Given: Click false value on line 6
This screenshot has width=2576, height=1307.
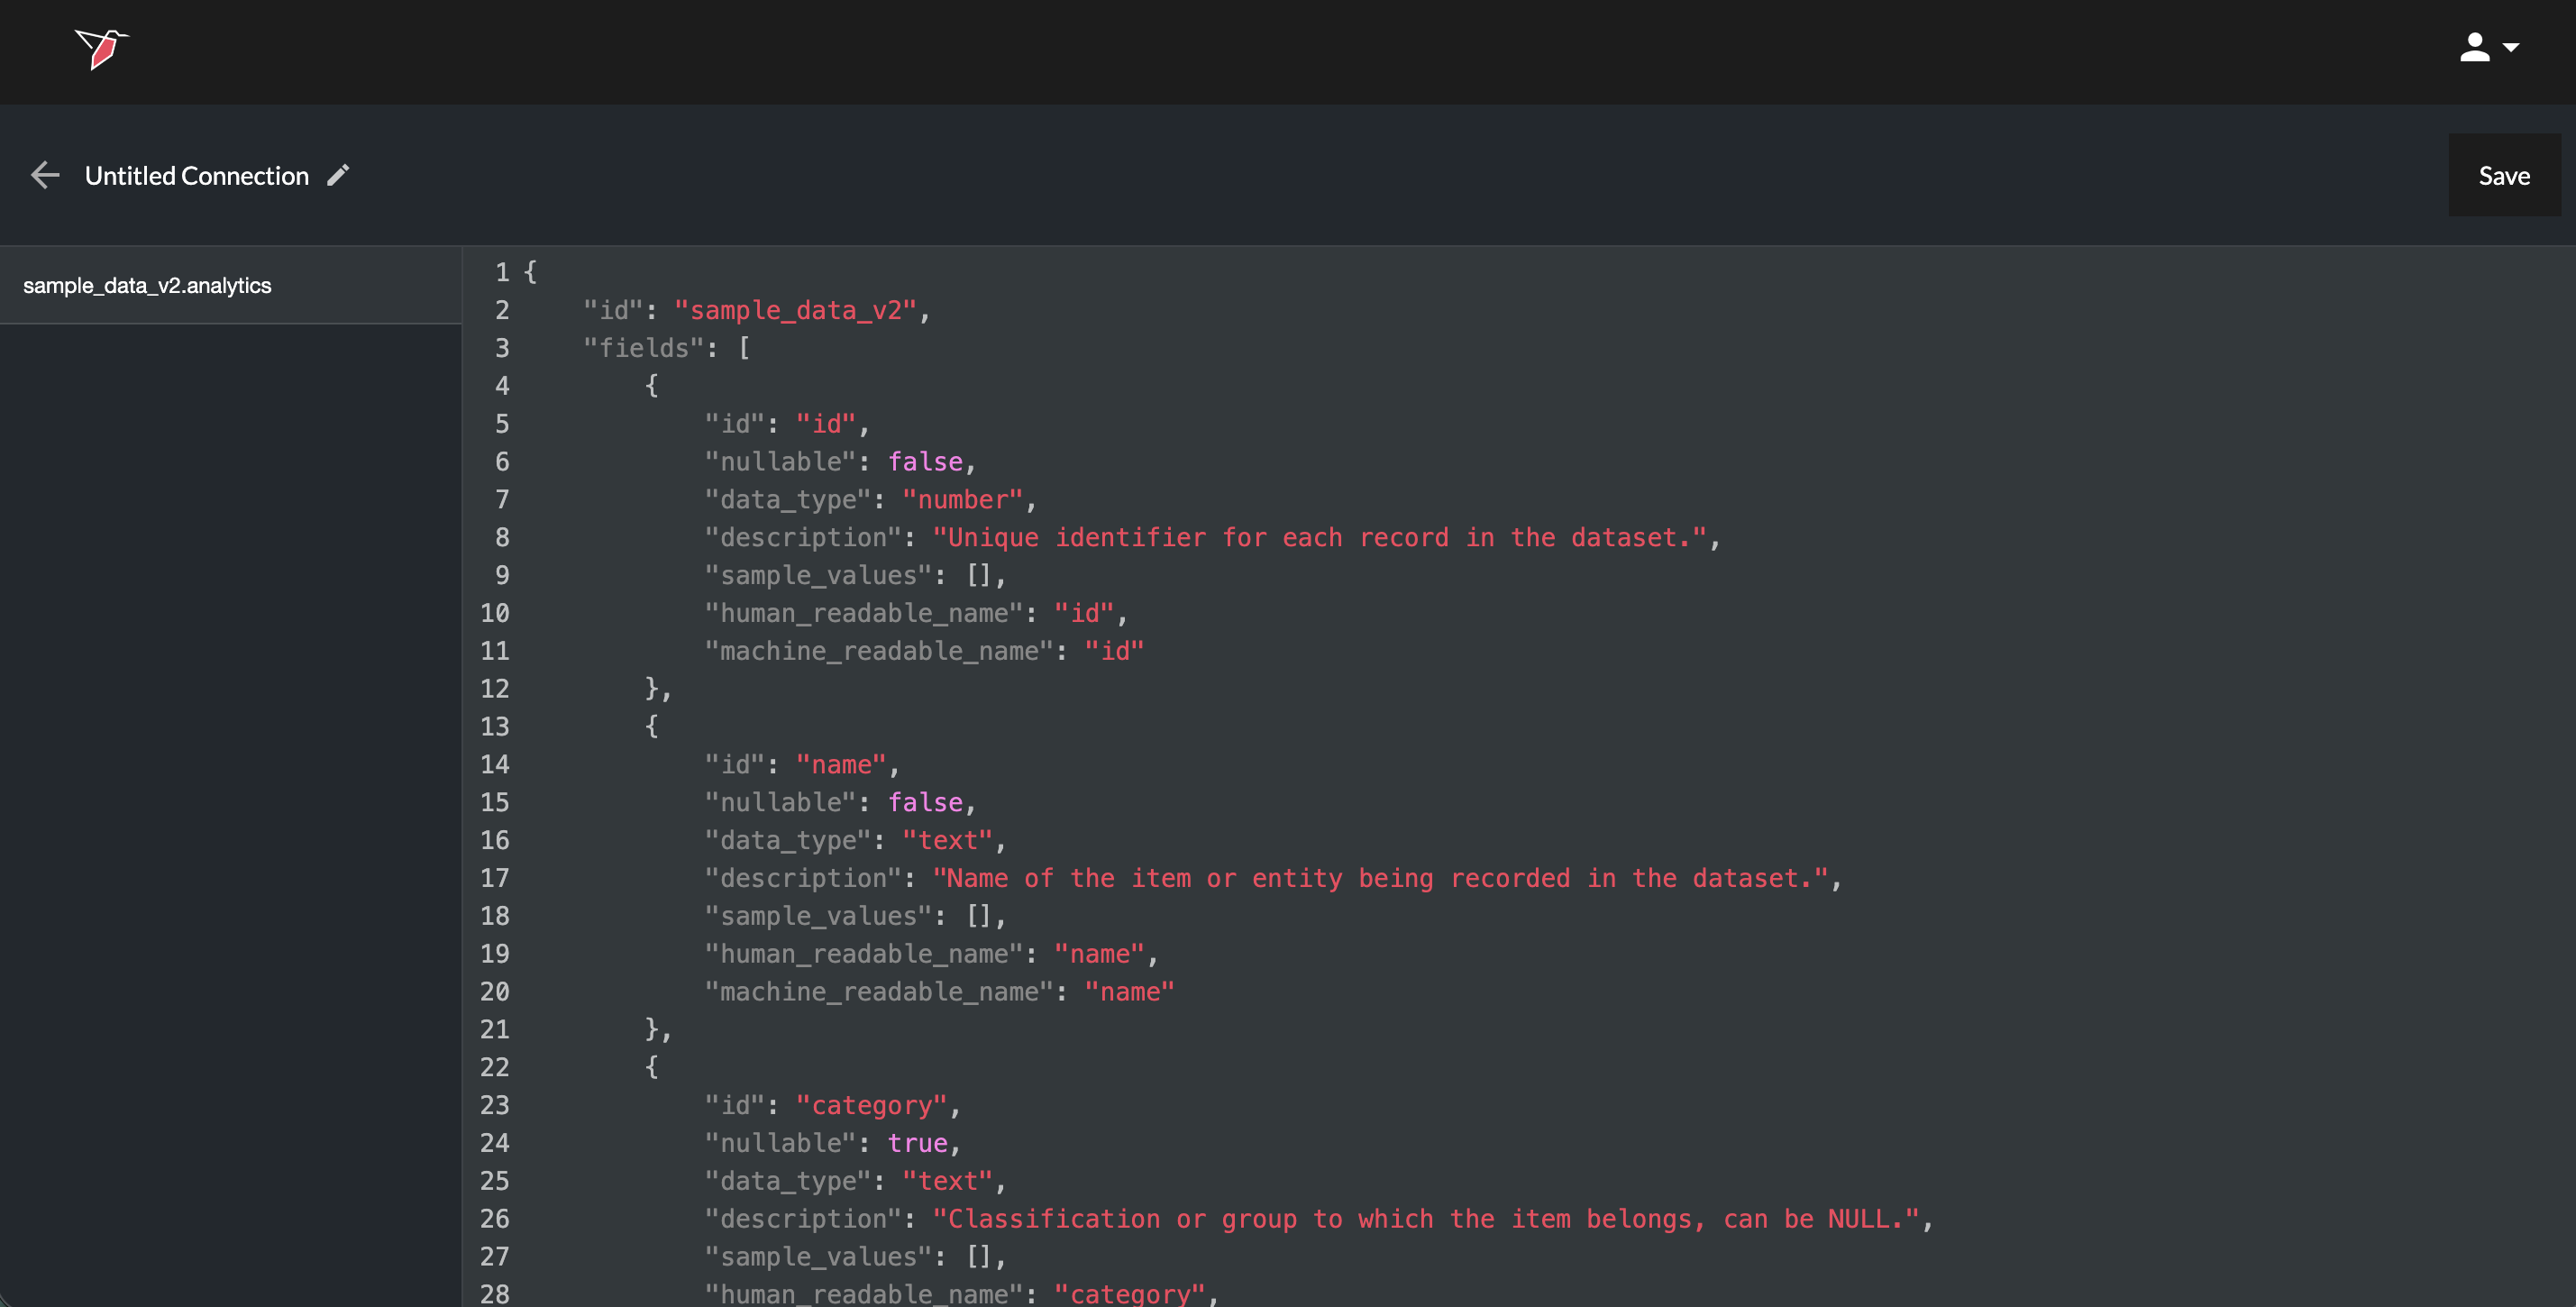Looking at the screenshot, I should [x=924, y=462].
